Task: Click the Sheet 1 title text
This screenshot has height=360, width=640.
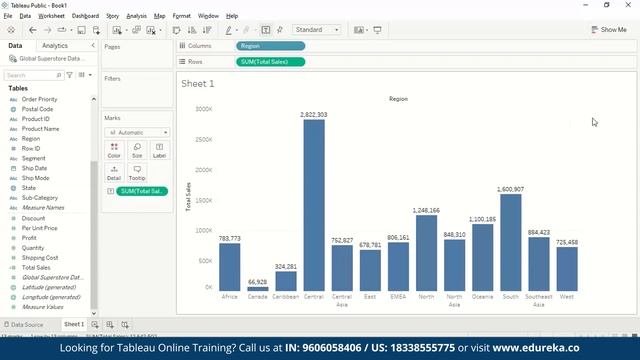Action: (x=198, y=84)
